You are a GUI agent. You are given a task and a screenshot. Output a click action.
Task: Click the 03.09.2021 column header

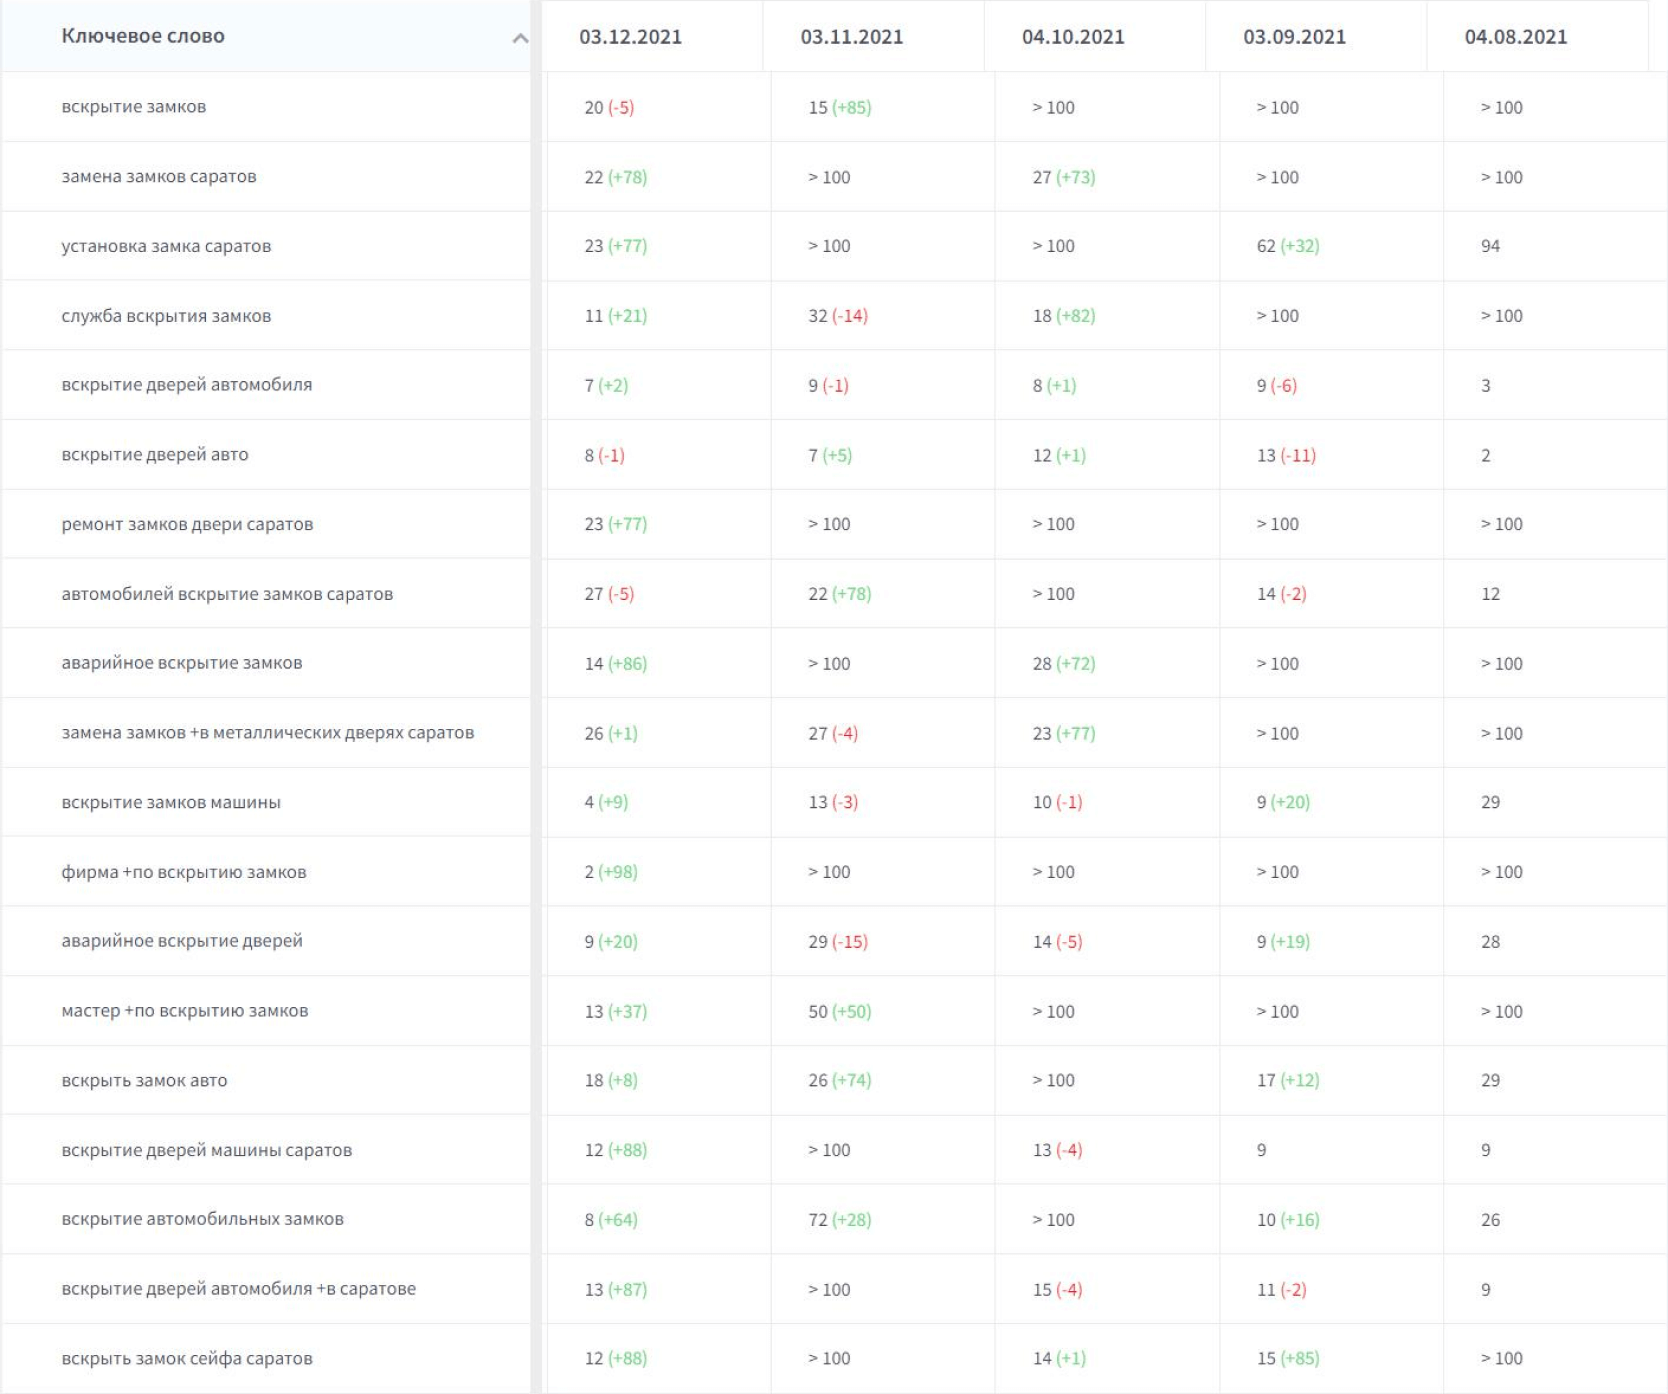(1294, 37)
